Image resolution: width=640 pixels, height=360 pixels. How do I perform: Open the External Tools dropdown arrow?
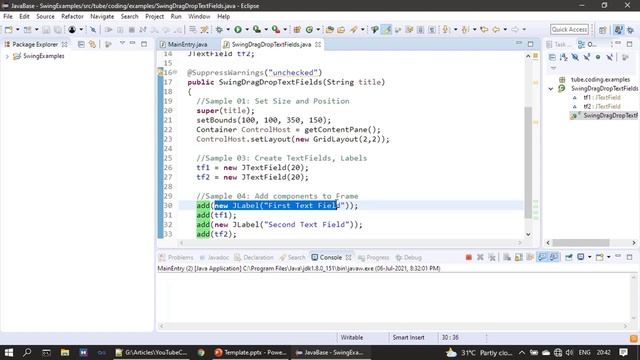click(285, 29)
